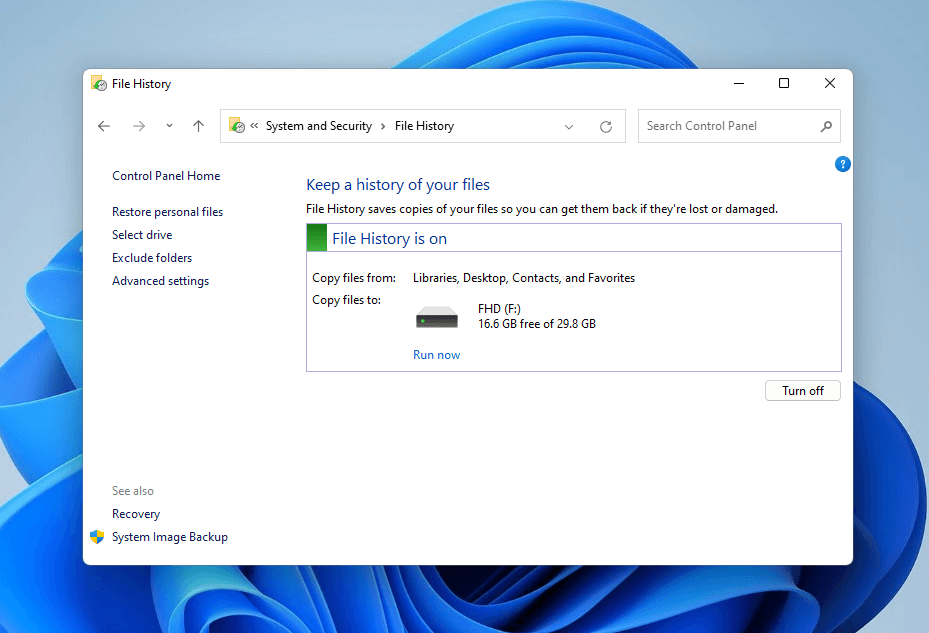Screen dimensions: 929x633
Task: Click Run now to start backup
Action: (437, 354)
